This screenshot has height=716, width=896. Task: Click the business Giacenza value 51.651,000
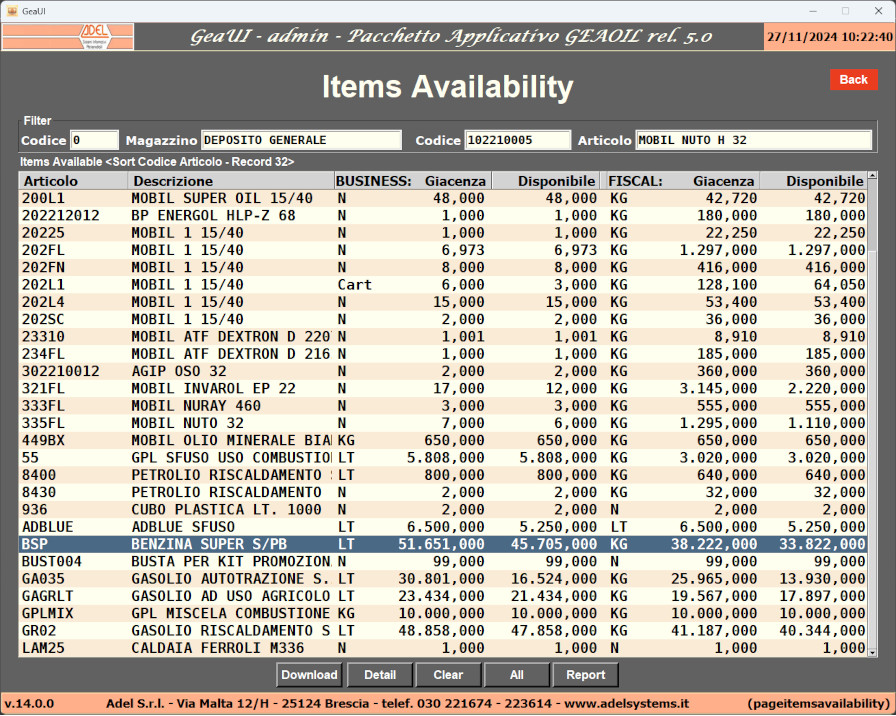tap(441, 544)
